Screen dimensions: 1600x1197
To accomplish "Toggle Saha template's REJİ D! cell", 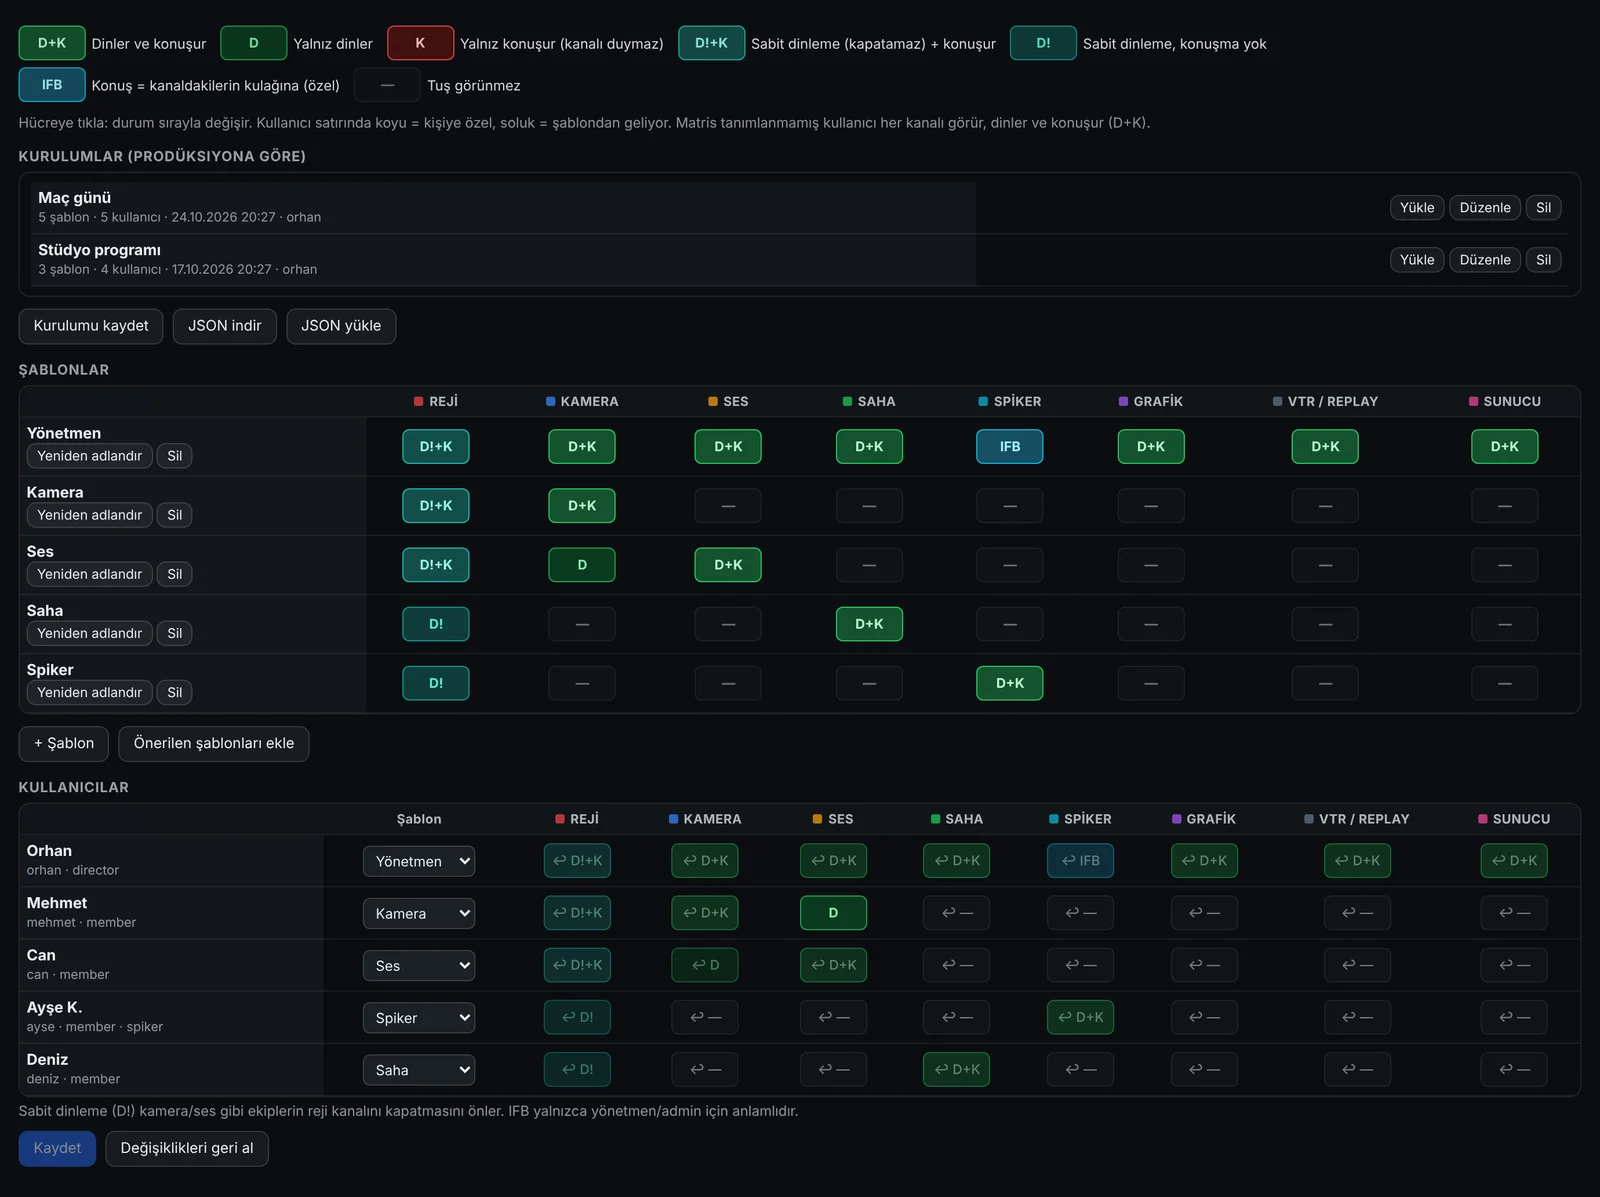I will (435, 624).
